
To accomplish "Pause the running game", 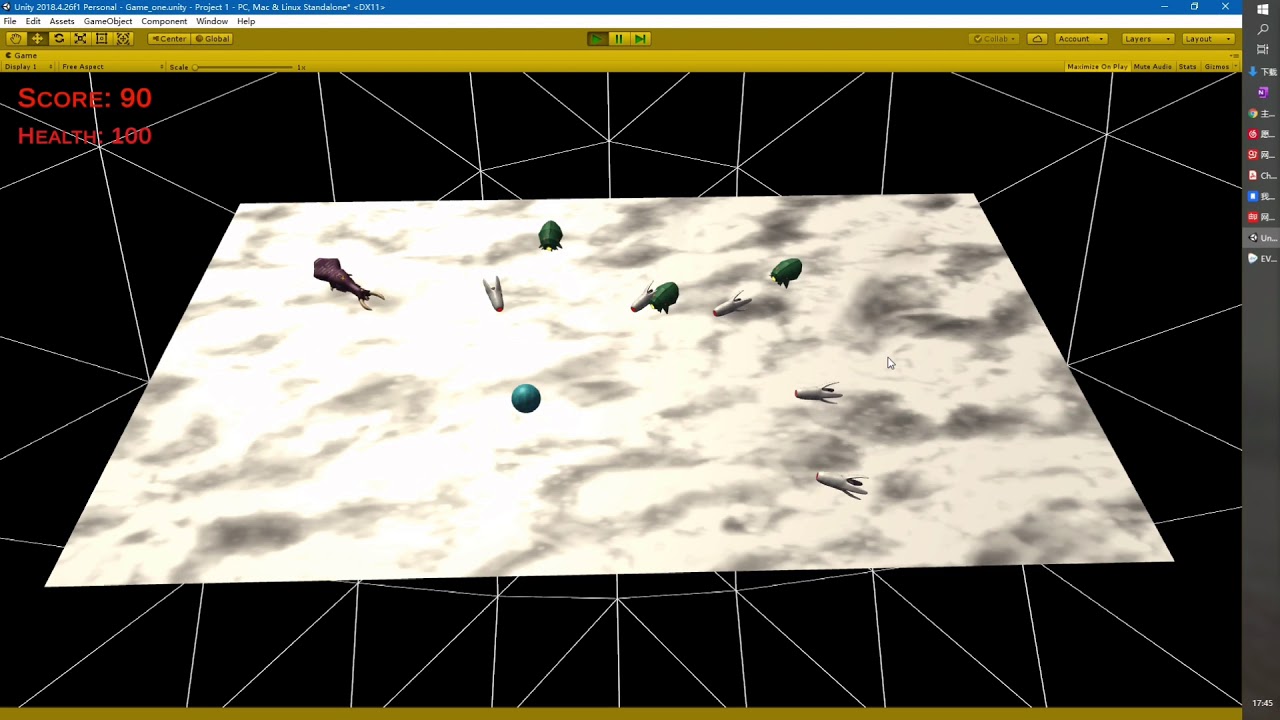I will point(619,38).
